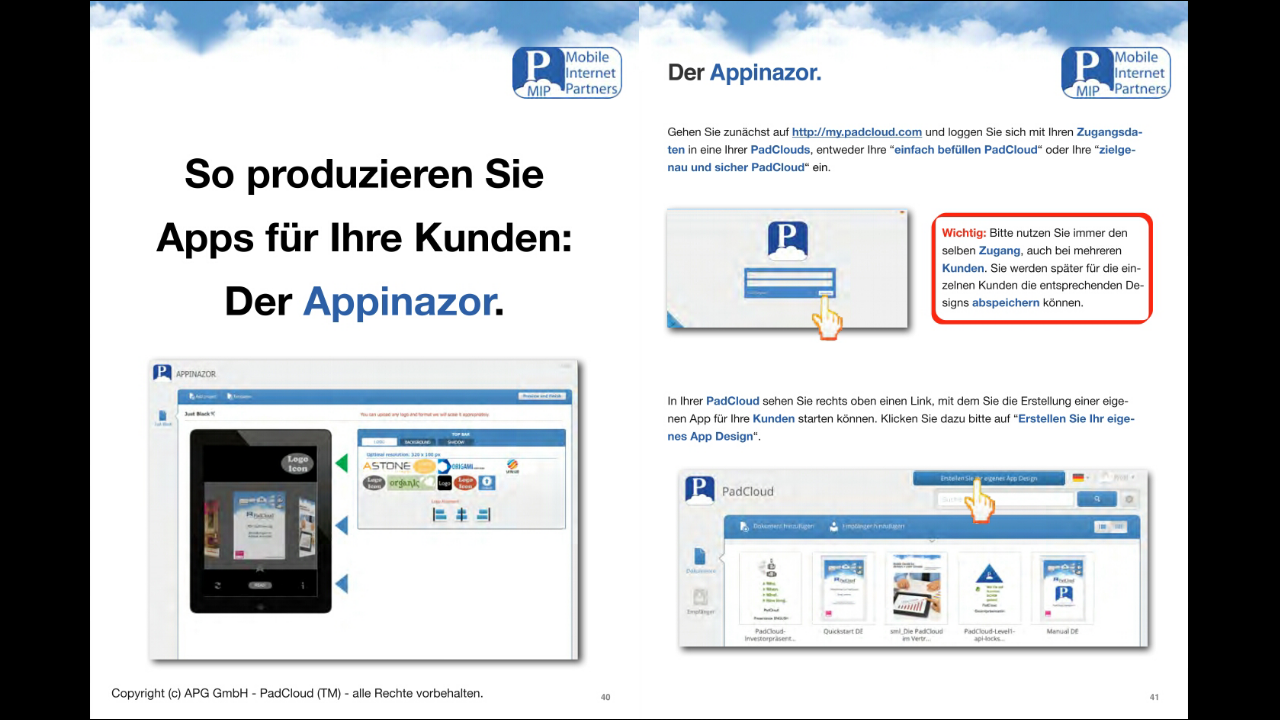The width and height of the screenshot is (1280, 720).
Task: Click the Logo Icon placeholder in tablet preview
Action: point(298,463)
